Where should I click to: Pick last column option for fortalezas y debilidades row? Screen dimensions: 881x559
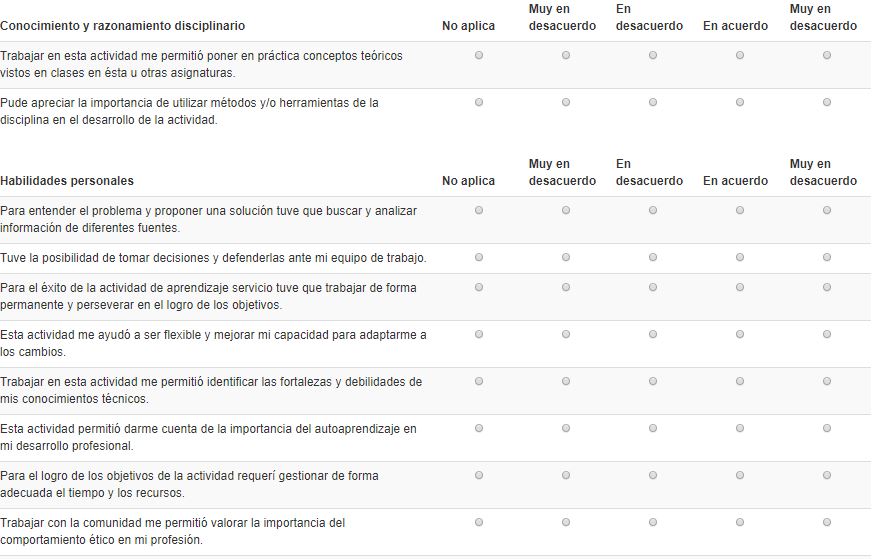coord(827,381)
